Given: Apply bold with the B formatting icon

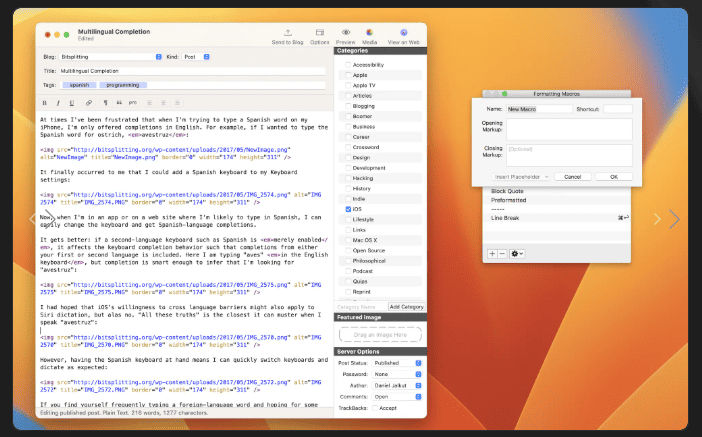Looking at the screenshot, I should coord(44,103).
